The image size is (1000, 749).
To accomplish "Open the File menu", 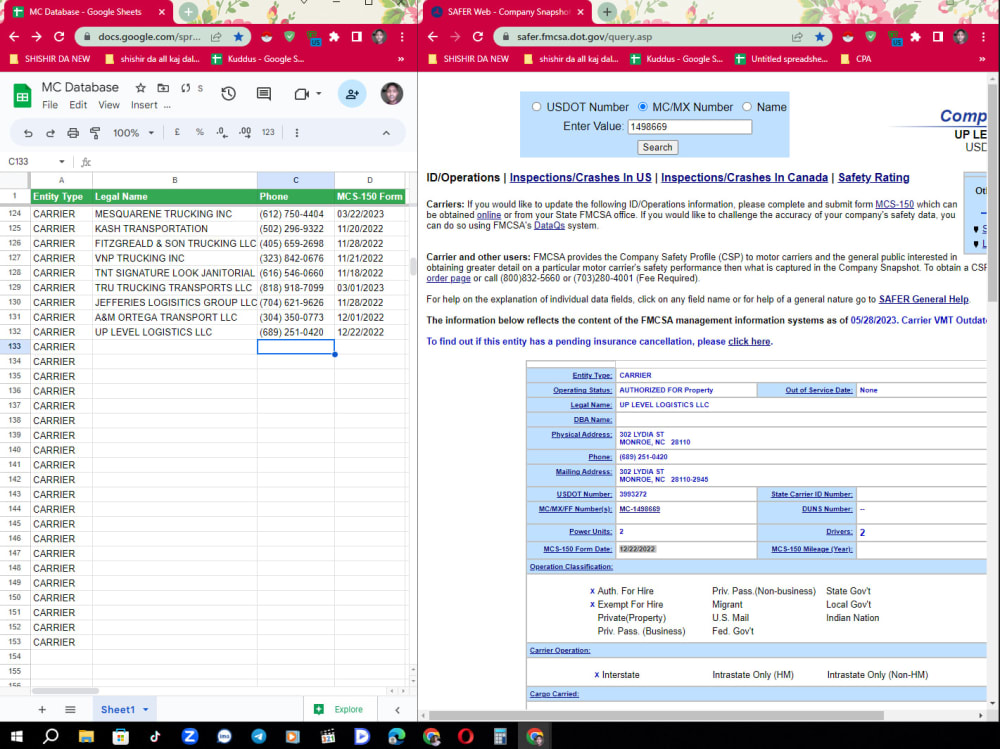I will (50, 105).
